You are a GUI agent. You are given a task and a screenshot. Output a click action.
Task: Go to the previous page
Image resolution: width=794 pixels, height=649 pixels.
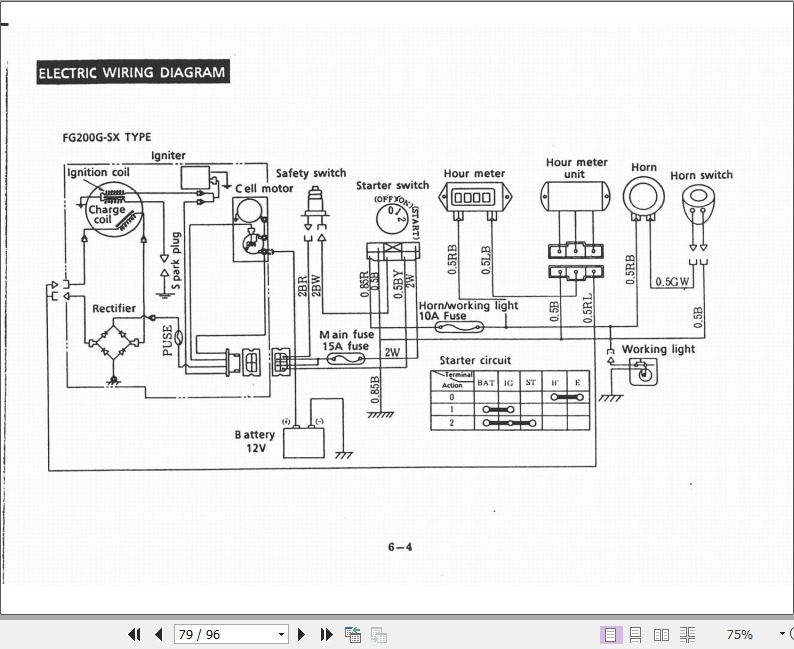coord(158,634)
